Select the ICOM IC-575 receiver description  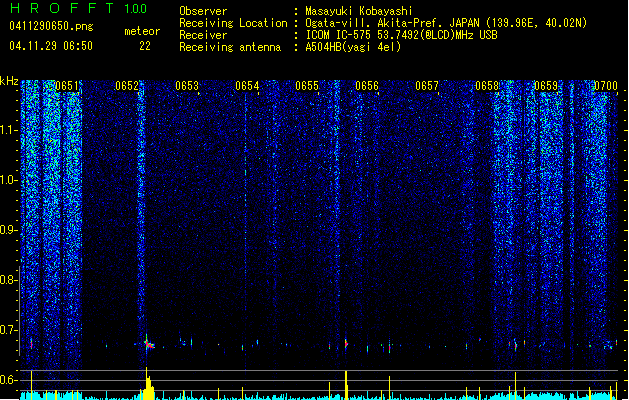pos(401,35)
